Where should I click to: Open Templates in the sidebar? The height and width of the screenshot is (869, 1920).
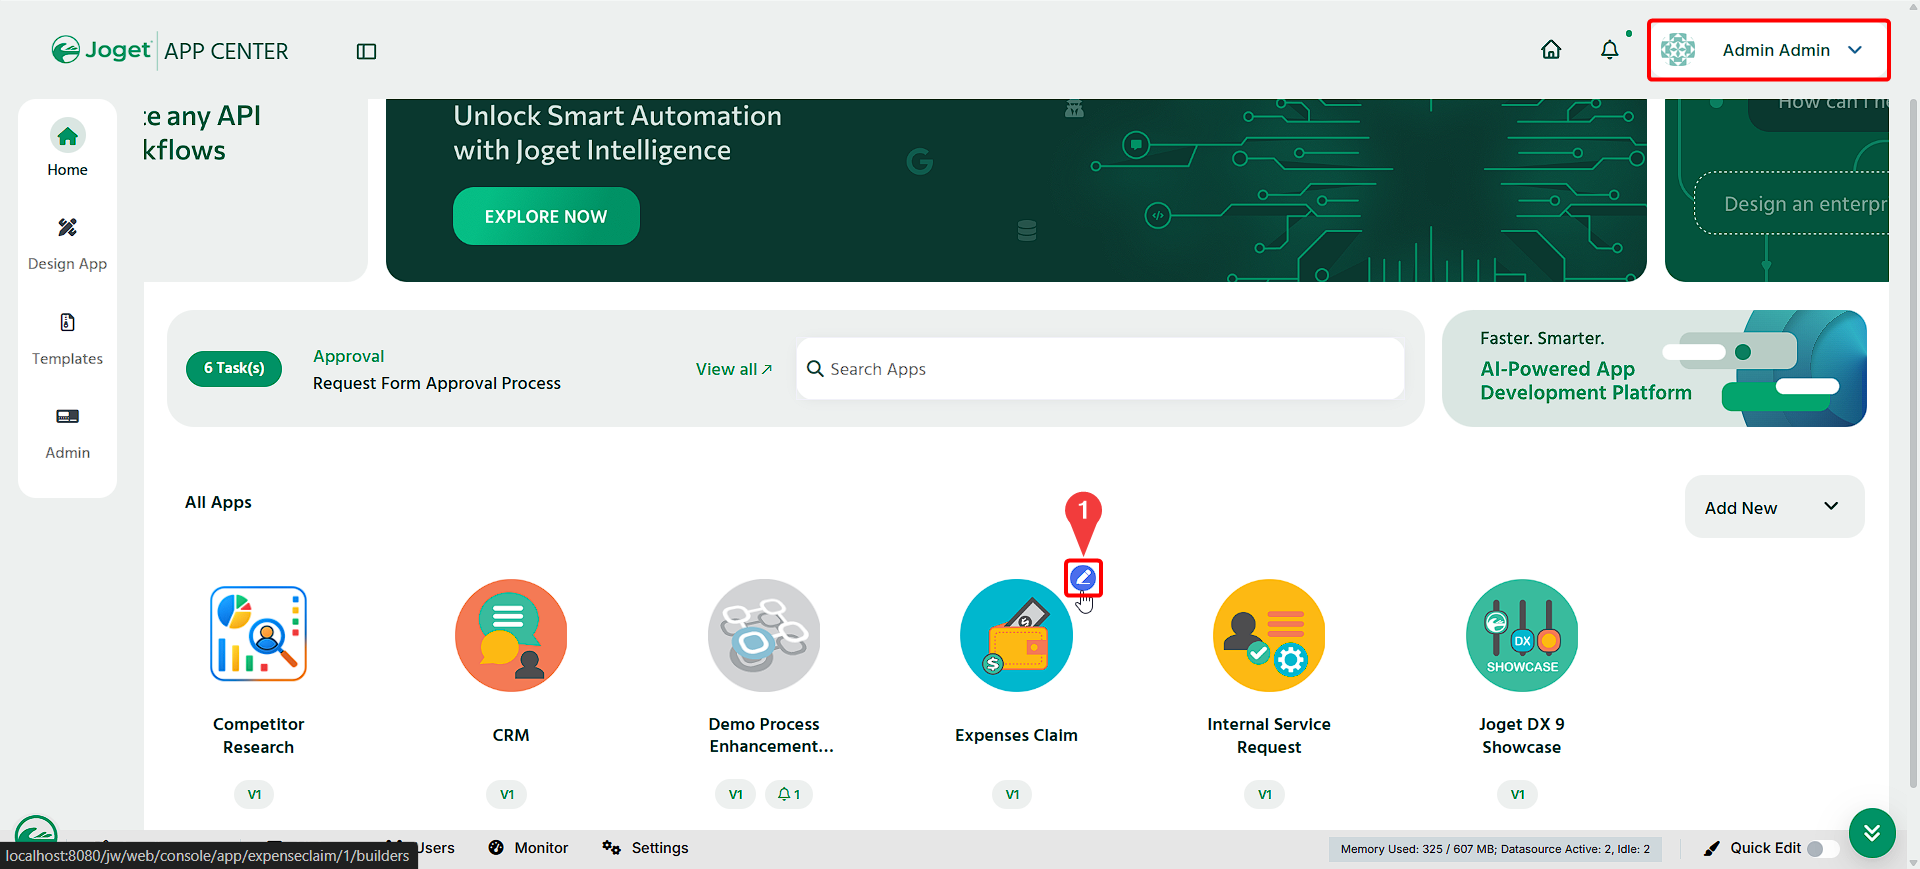[x=67, y=338]
